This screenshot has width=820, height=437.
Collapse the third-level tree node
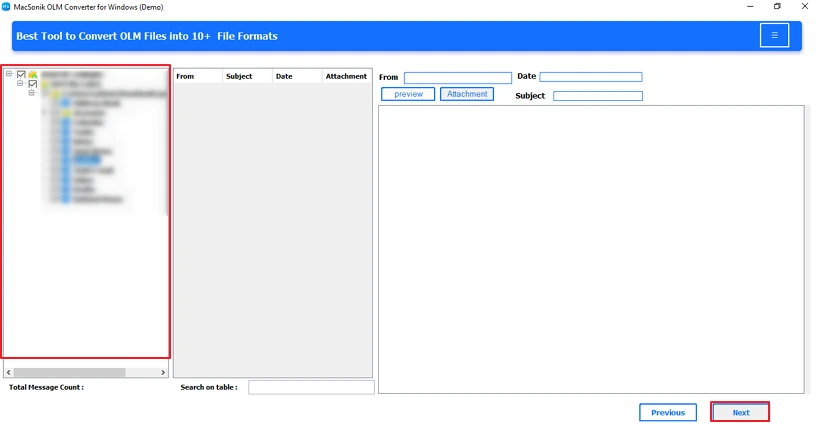tap(31, 93)
